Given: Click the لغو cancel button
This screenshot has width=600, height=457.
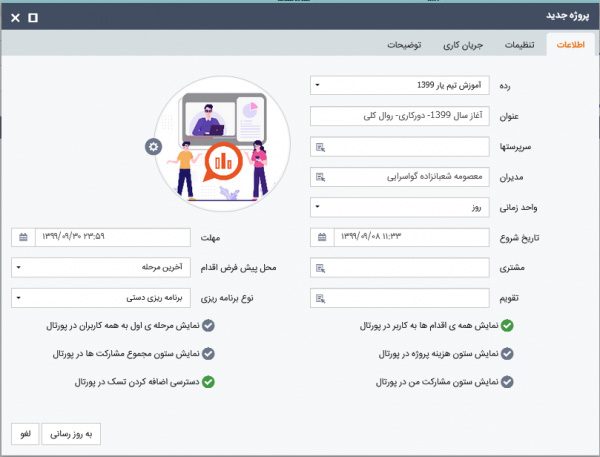Looking at the screenshot, I should 25,434.
